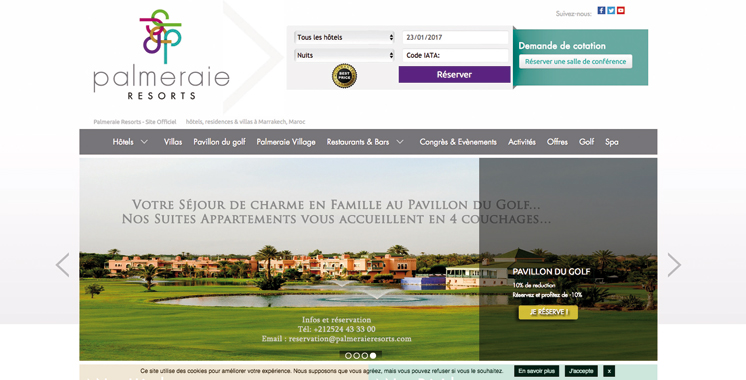
Task: Show next slide with right arrow
Action: 674,265
